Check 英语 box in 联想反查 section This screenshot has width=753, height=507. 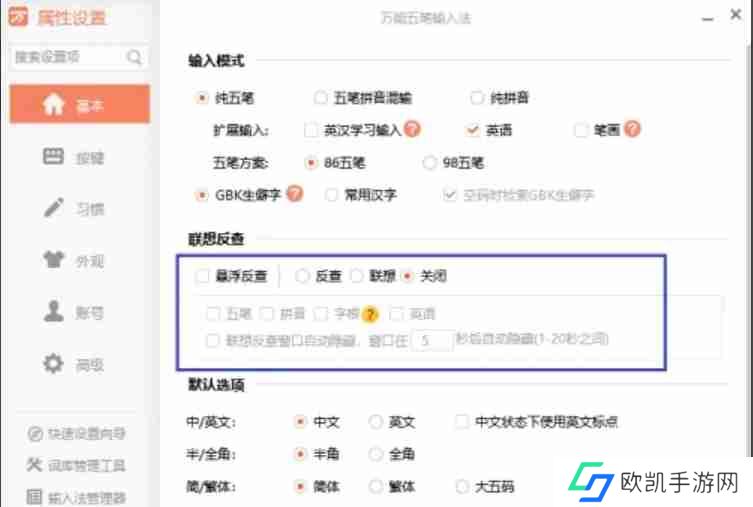[396, 314]
